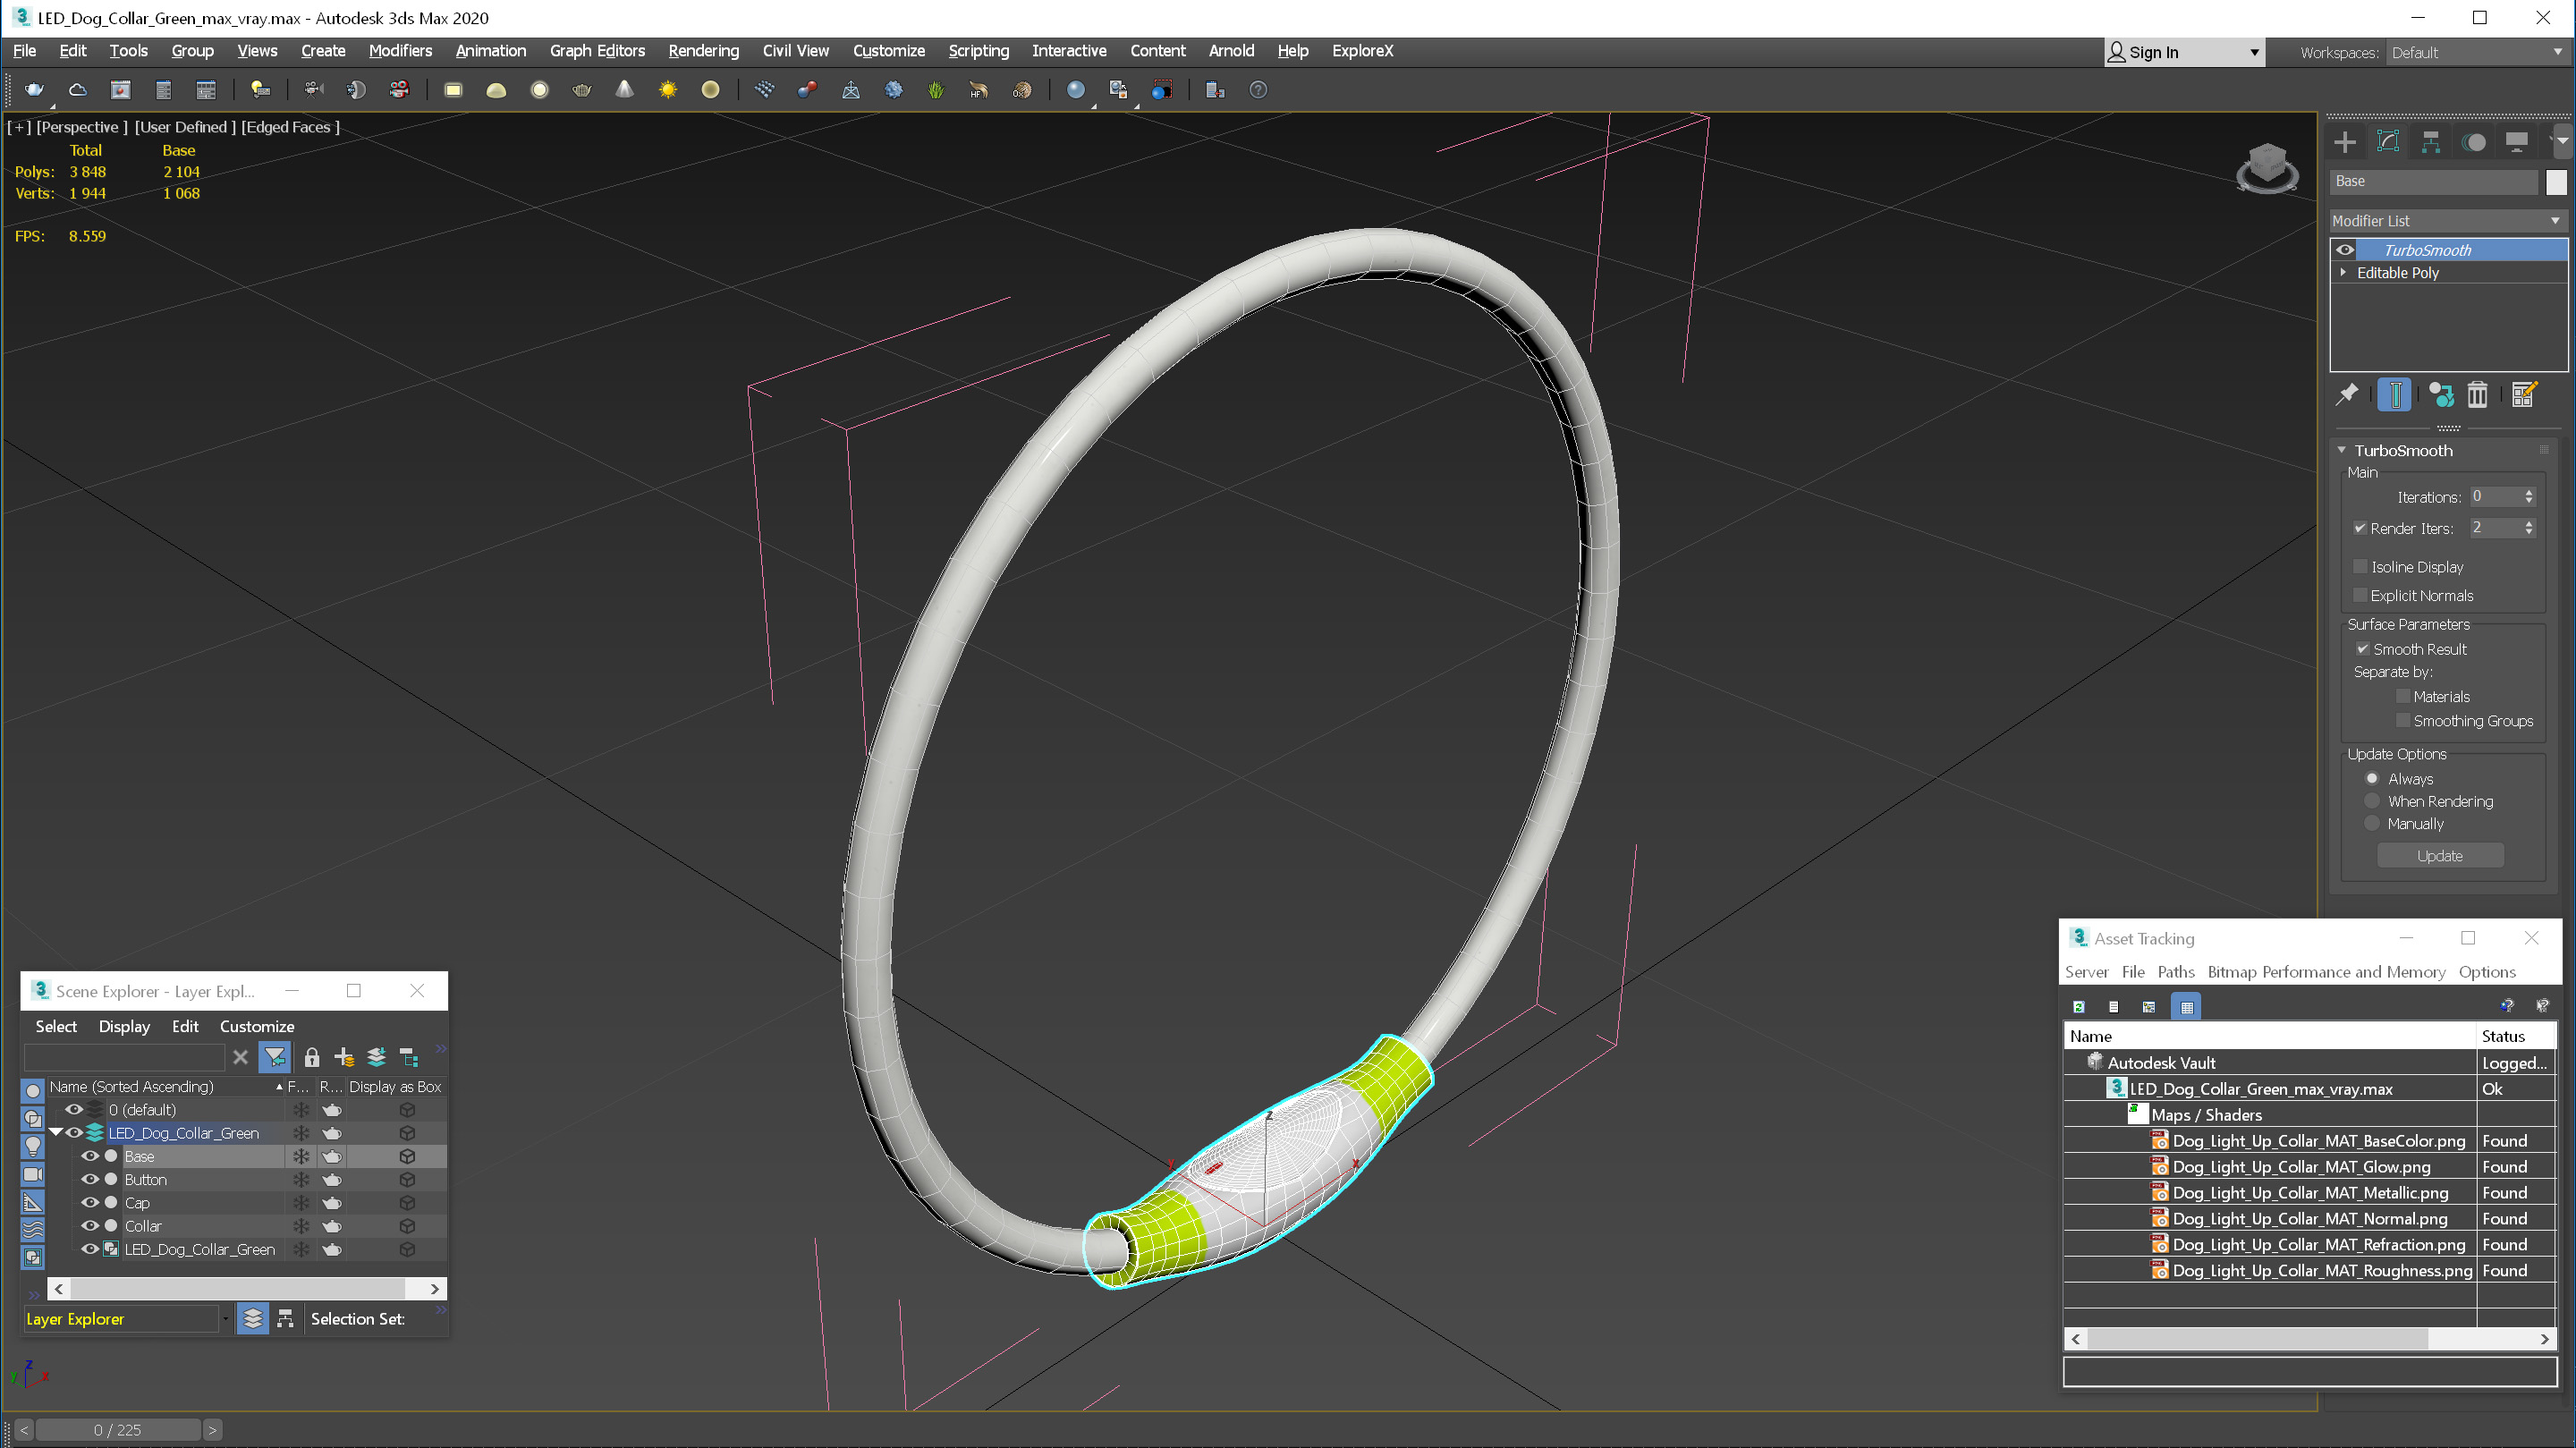Click the teapot render icon in V-Ray toolbar

point(35,90)
